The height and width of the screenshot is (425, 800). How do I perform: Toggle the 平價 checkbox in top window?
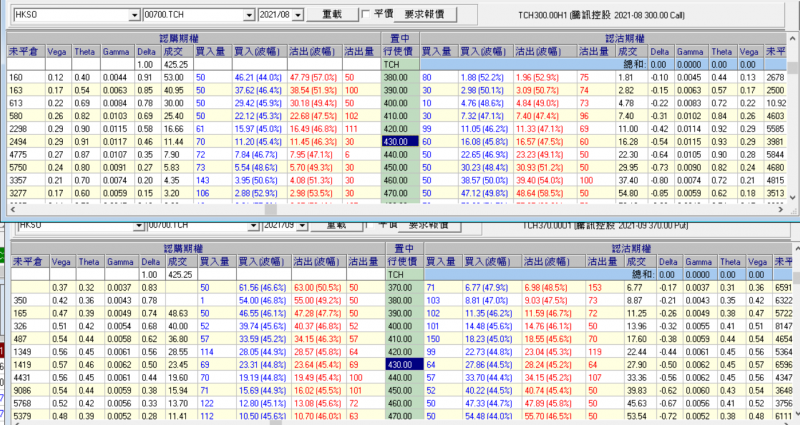366,15
